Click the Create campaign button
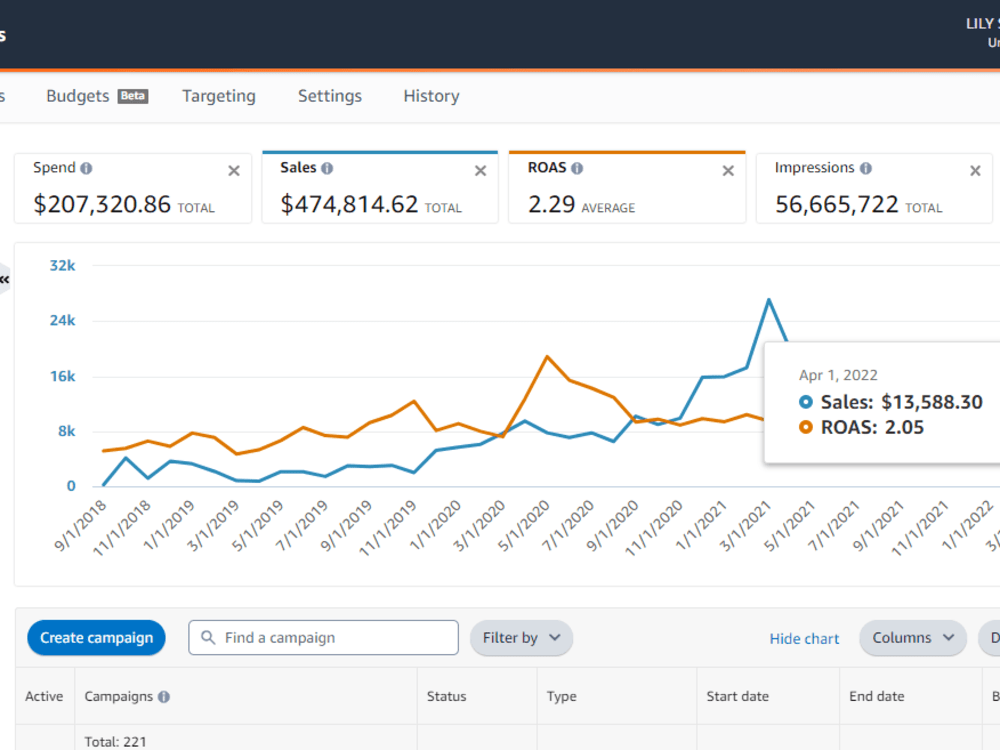The width and height of the screenshot is (1000, 750). pyautogui.click(x=96, y=638)
